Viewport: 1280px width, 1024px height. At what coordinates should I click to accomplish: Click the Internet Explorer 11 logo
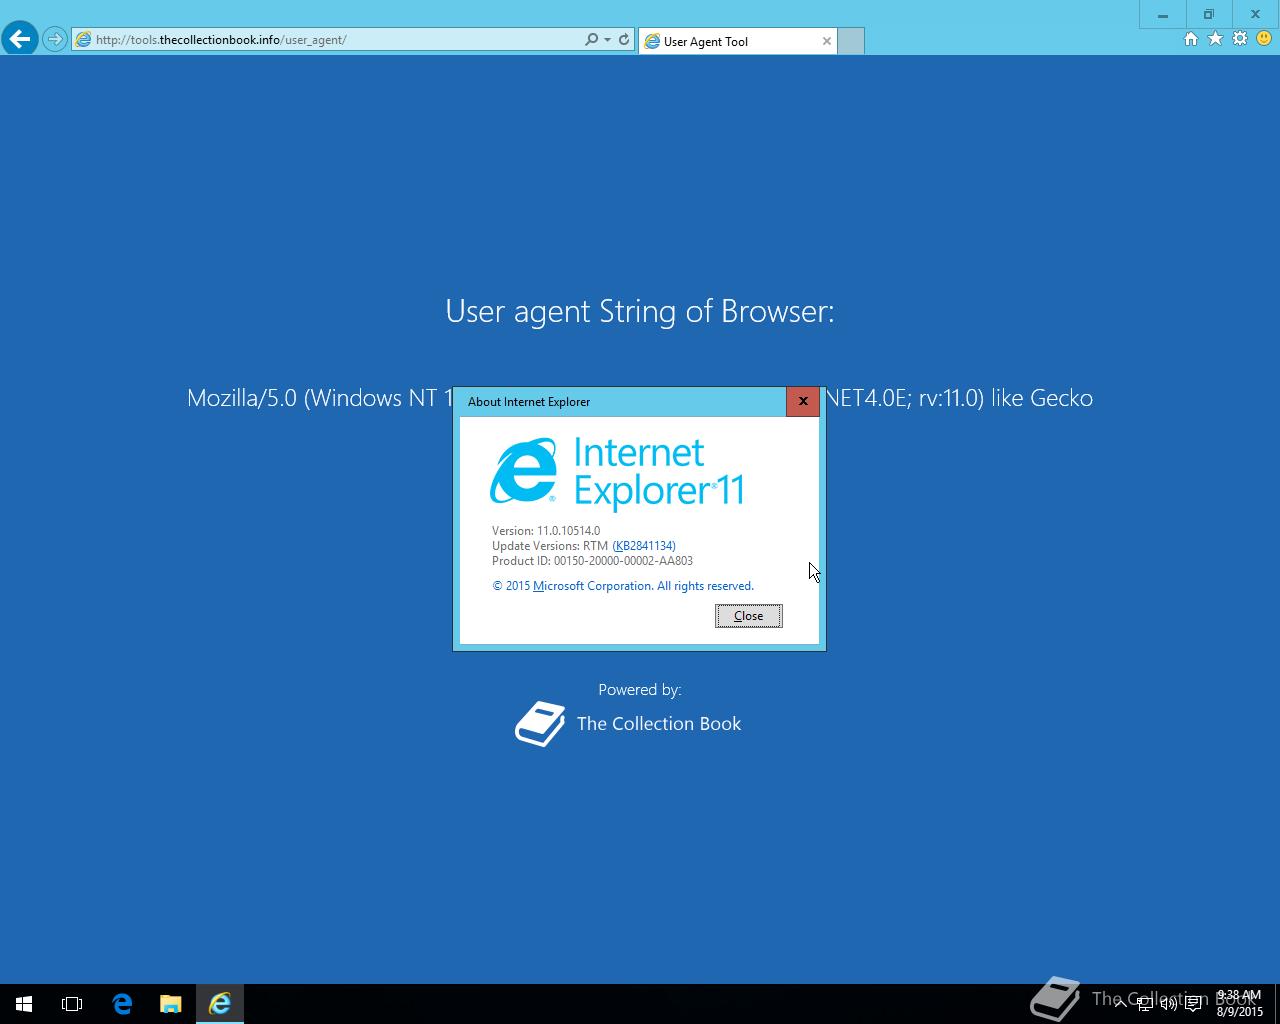[x=617, y=474]
